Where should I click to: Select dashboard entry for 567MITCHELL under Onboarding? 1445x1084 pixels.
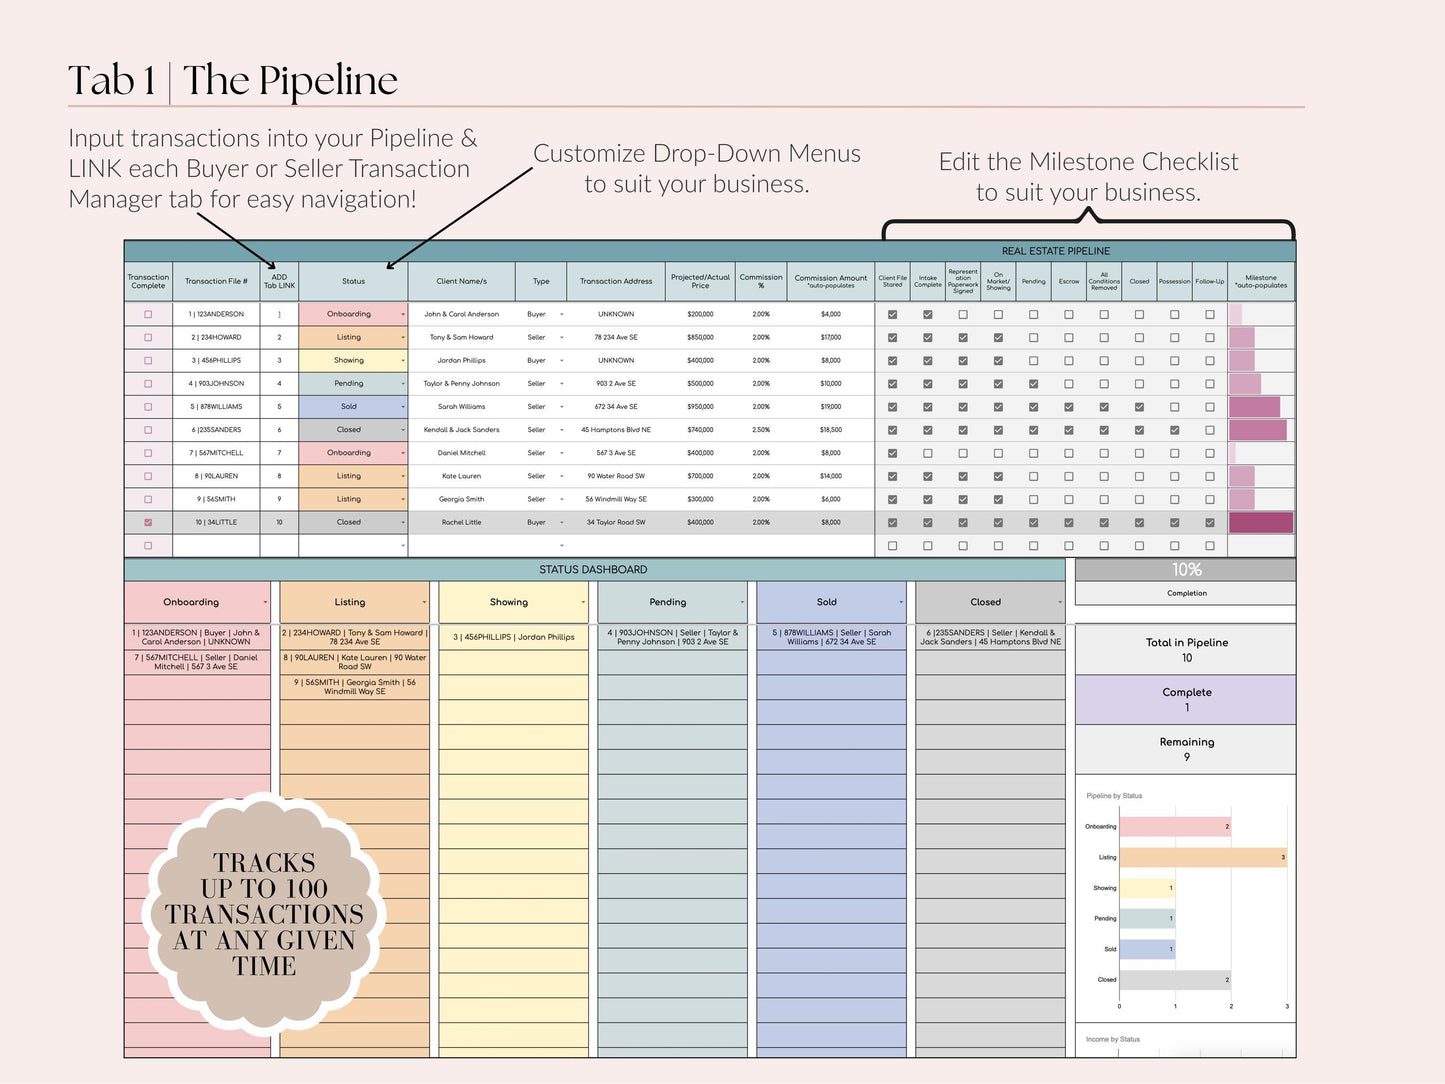click(x=197, y=662)
